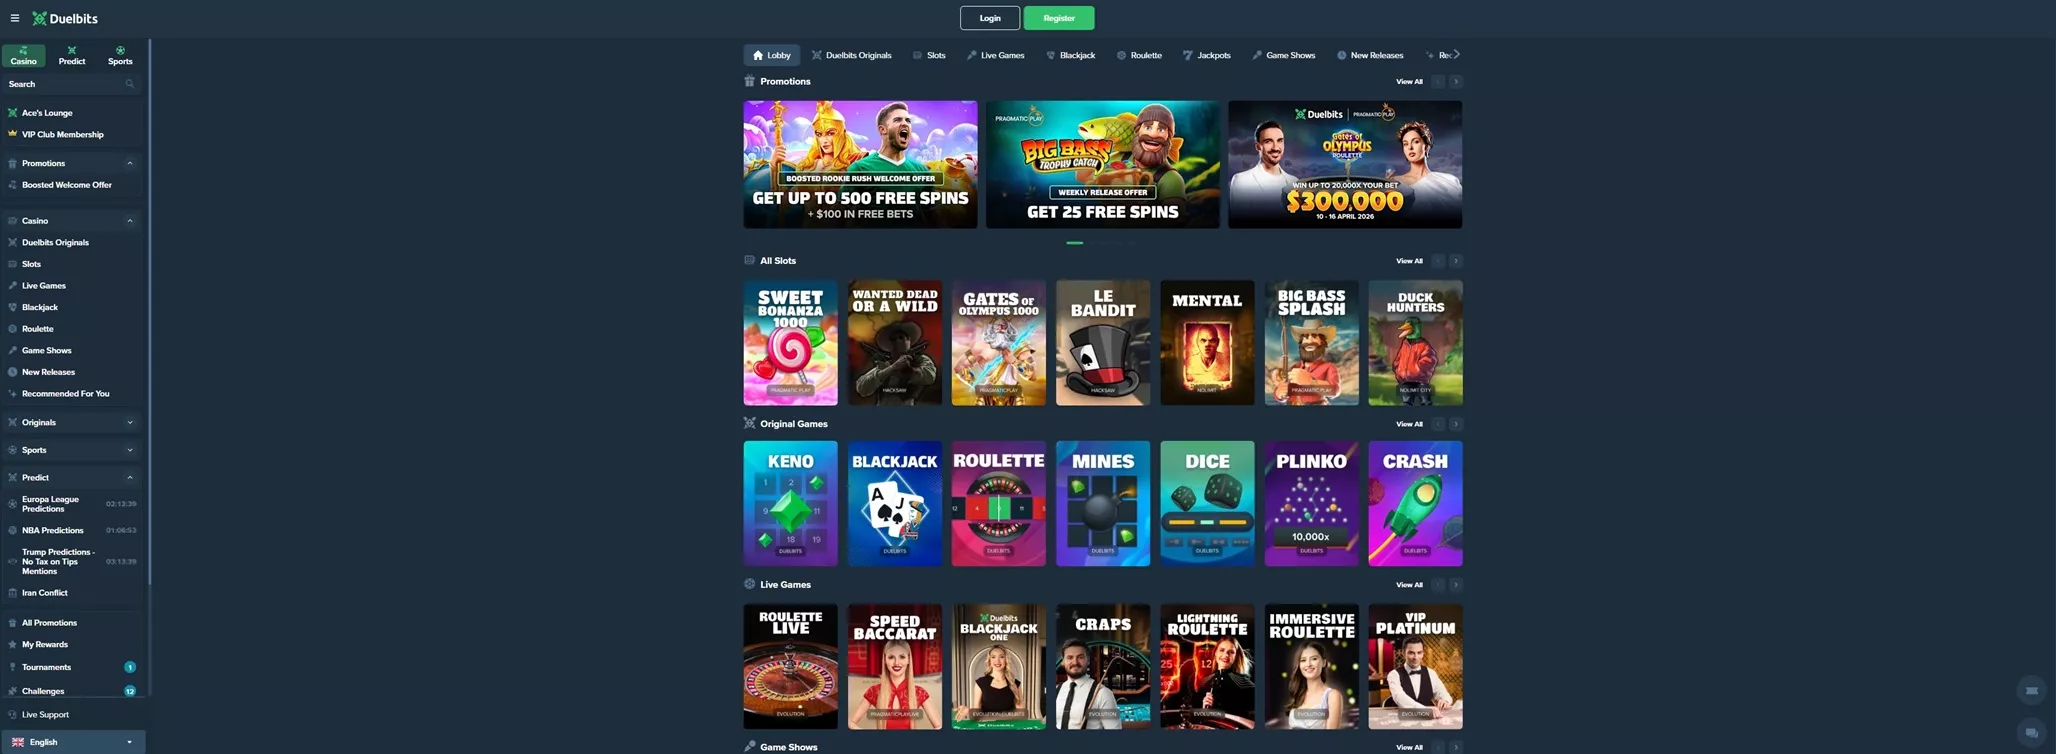Viewport: 2056px width, 754px height.
Task: Advance the Original Games row forward
Action: coord(1456,424)
